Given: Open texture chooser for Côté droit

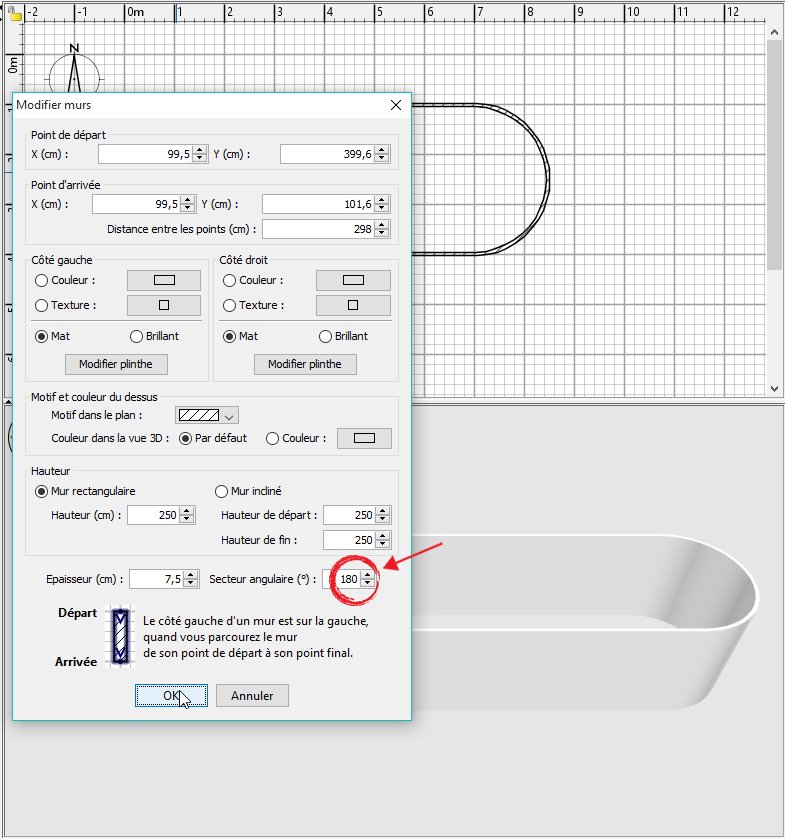Looking at the screenshot, I should pos(353,306).
